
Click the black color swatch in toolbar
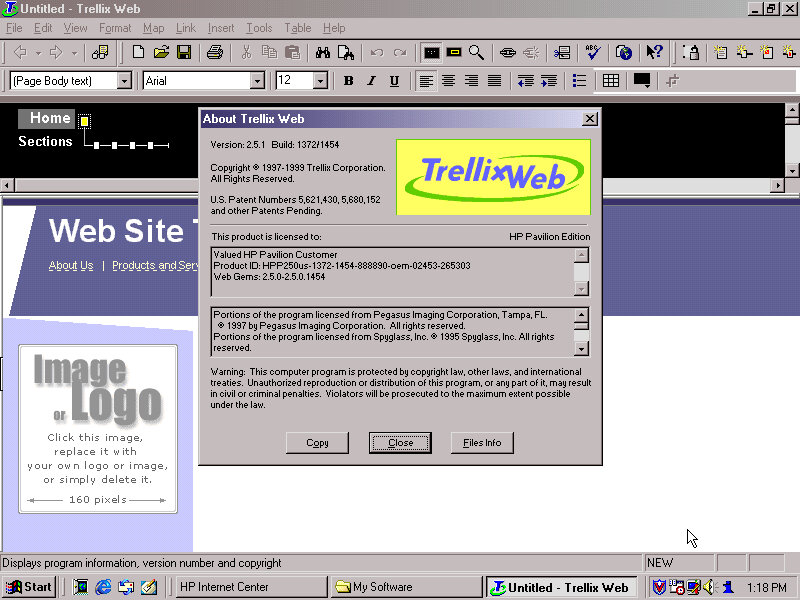(641, 81)
